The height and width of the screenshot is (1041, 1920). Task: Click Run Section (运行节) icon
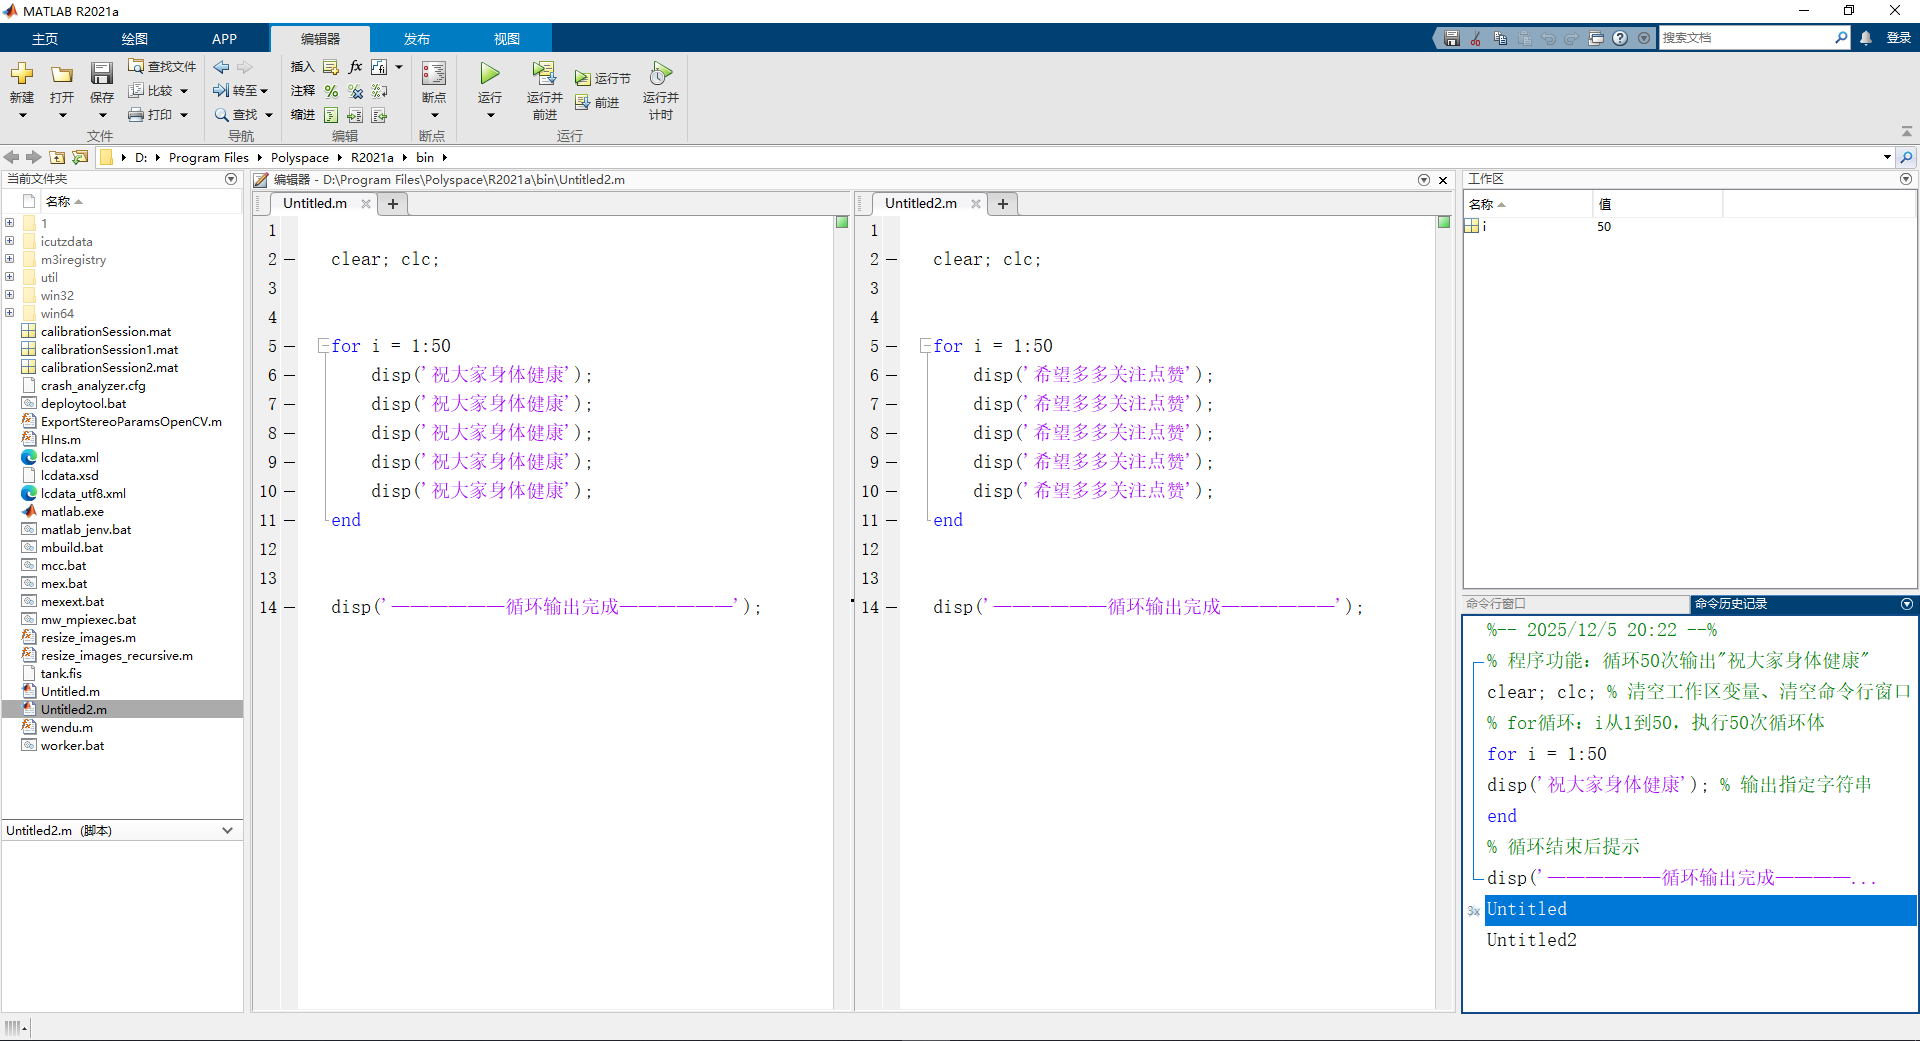pos(582,78)
